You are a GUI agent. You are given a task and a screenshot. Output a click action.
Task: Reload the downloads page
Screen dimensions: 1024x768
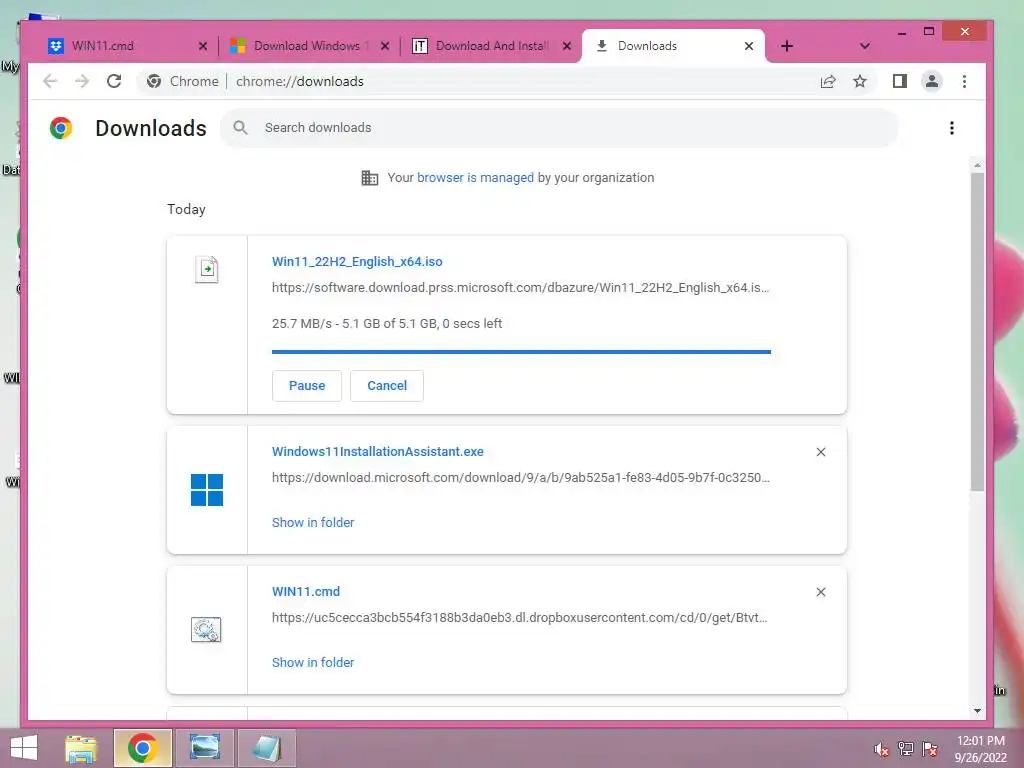[x=114, y=81]
